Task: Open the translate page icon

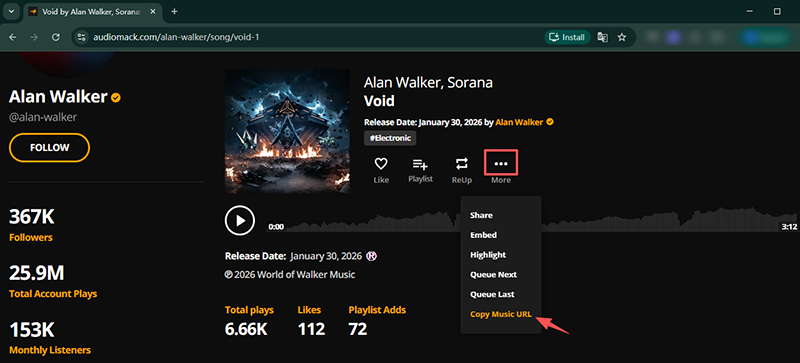Action: (603, 37)
